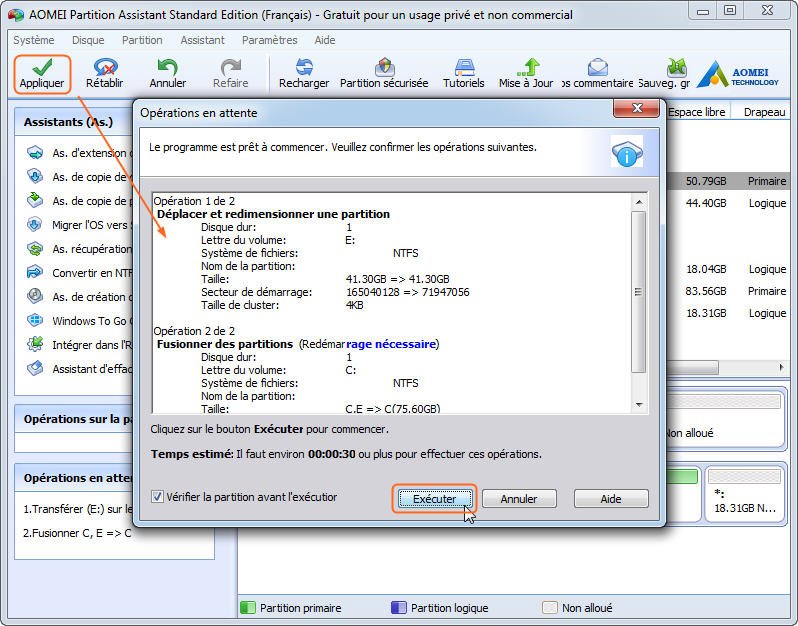
Task: Open the Assistant menu
Action: (203, 40)
